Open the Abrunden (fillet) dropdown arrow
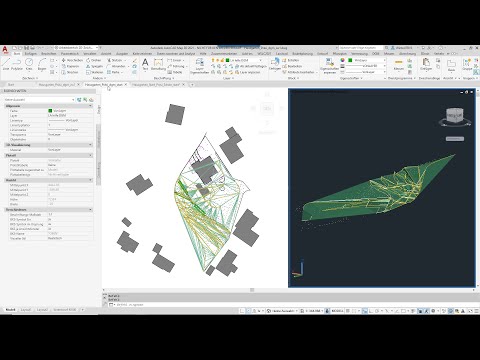480x360 pixels. pos(128,66)
